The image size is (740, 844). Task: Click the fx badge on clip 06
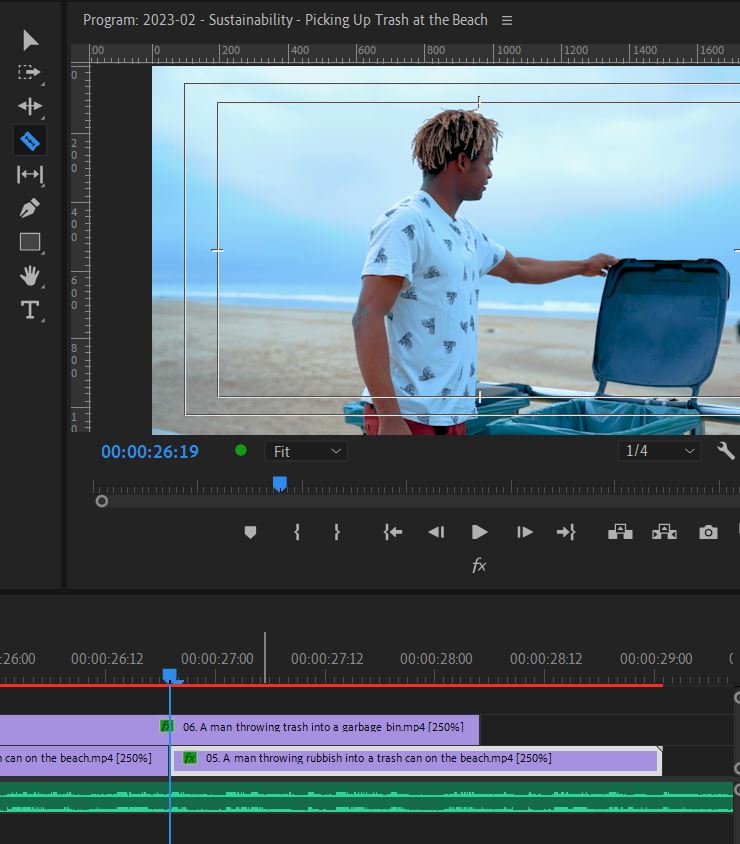pos(166,726)
